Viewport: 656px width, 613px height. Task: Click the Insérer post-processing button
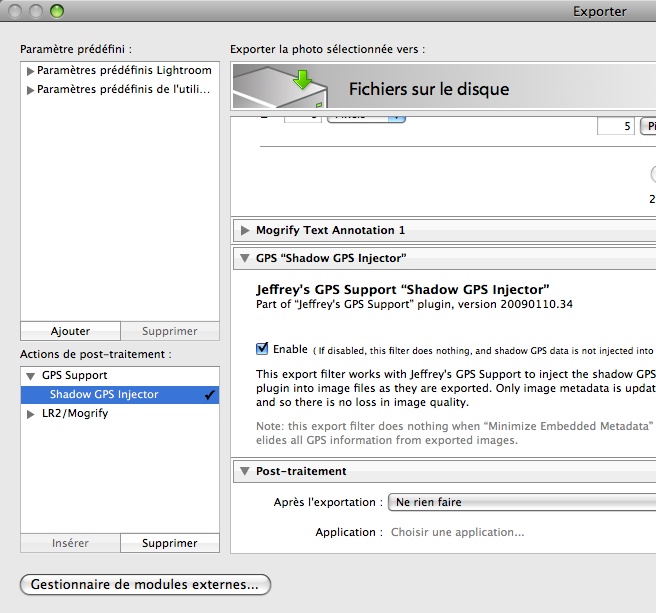70,543
